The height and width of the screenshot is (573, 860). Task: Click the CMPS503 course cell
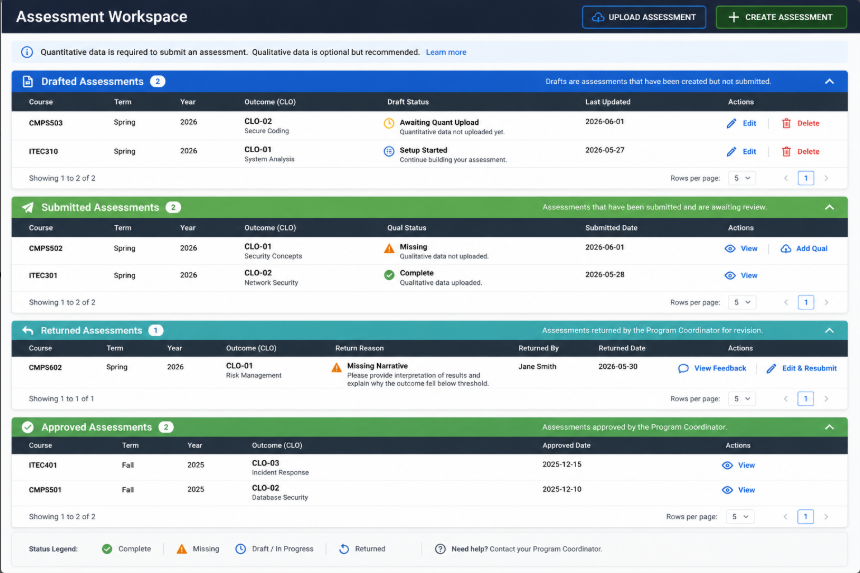(46, 123)
